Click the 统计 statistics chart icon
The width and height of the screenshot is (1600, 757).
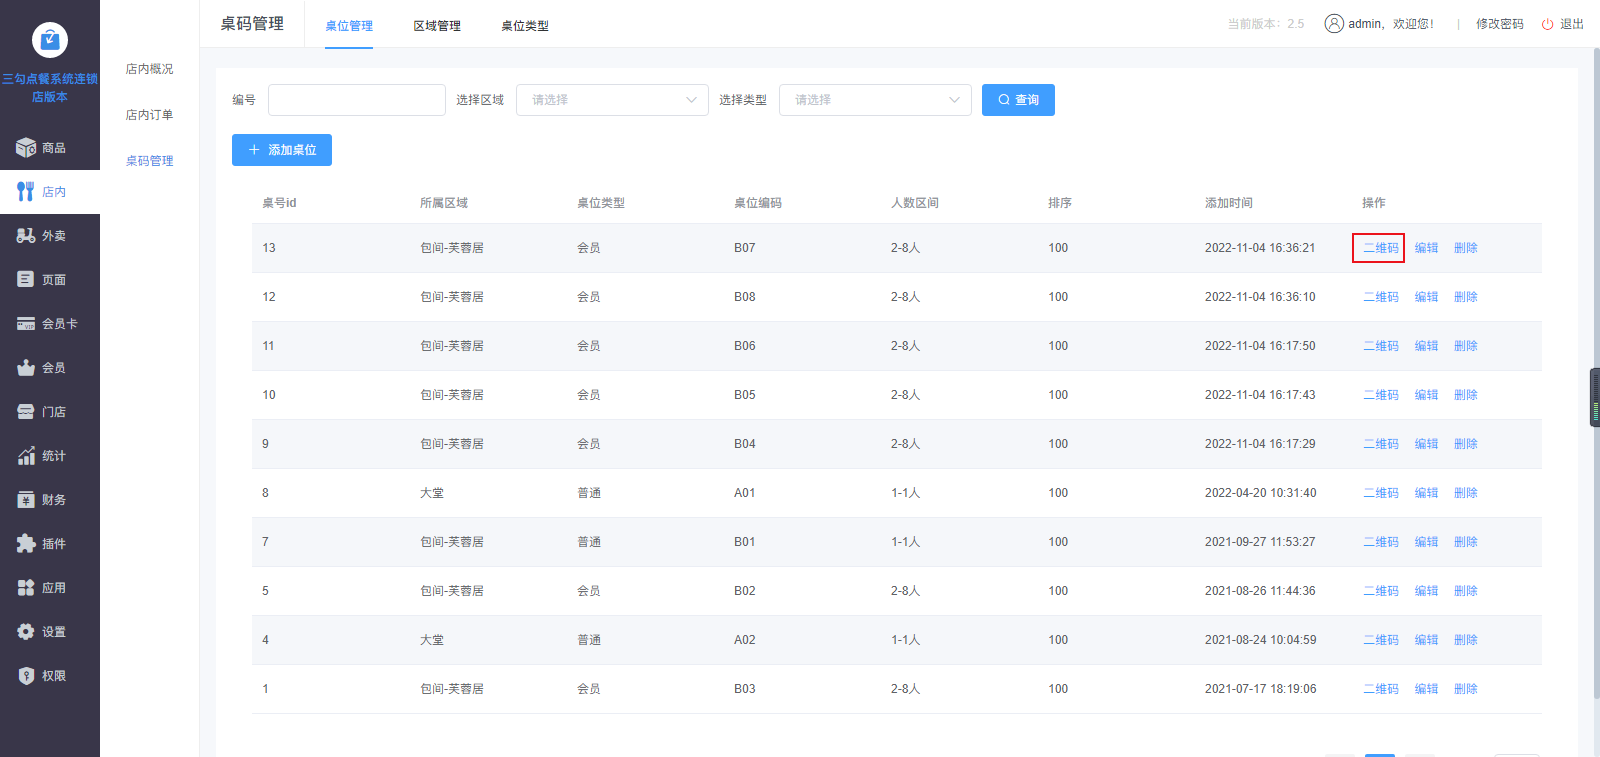tap(26, 456)
